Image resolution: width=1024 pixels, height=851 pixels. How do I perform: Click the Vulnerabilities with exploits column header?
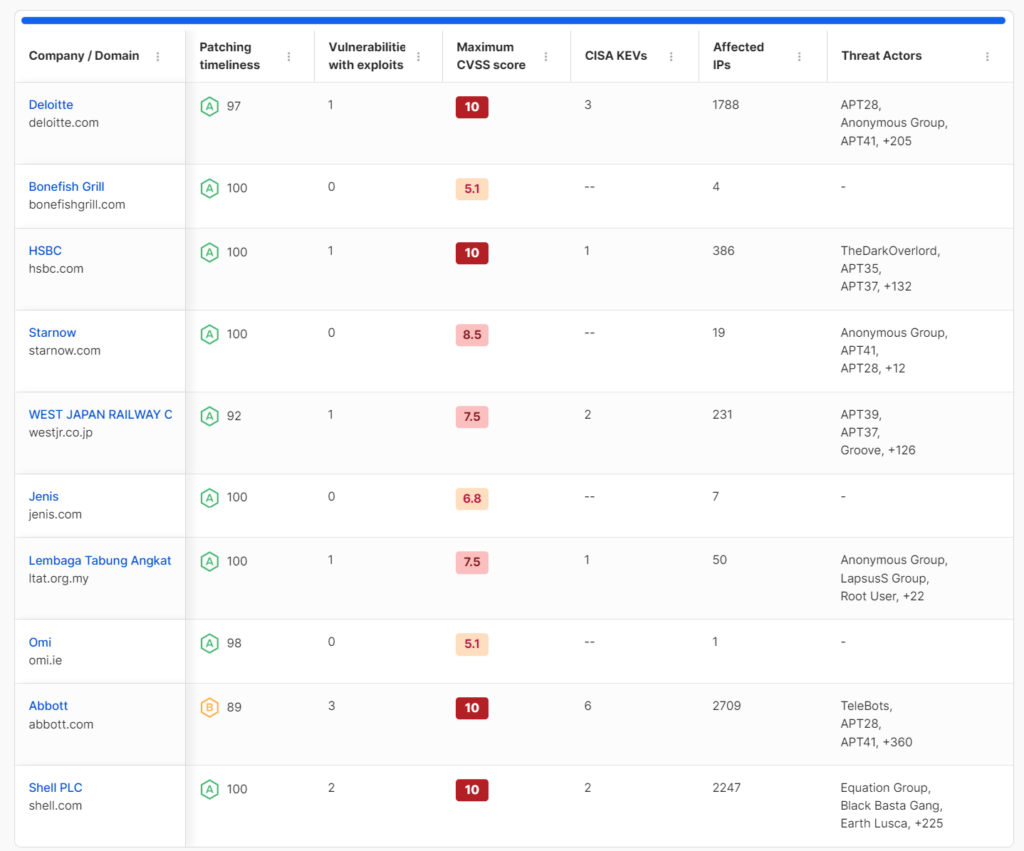[367, 56]
